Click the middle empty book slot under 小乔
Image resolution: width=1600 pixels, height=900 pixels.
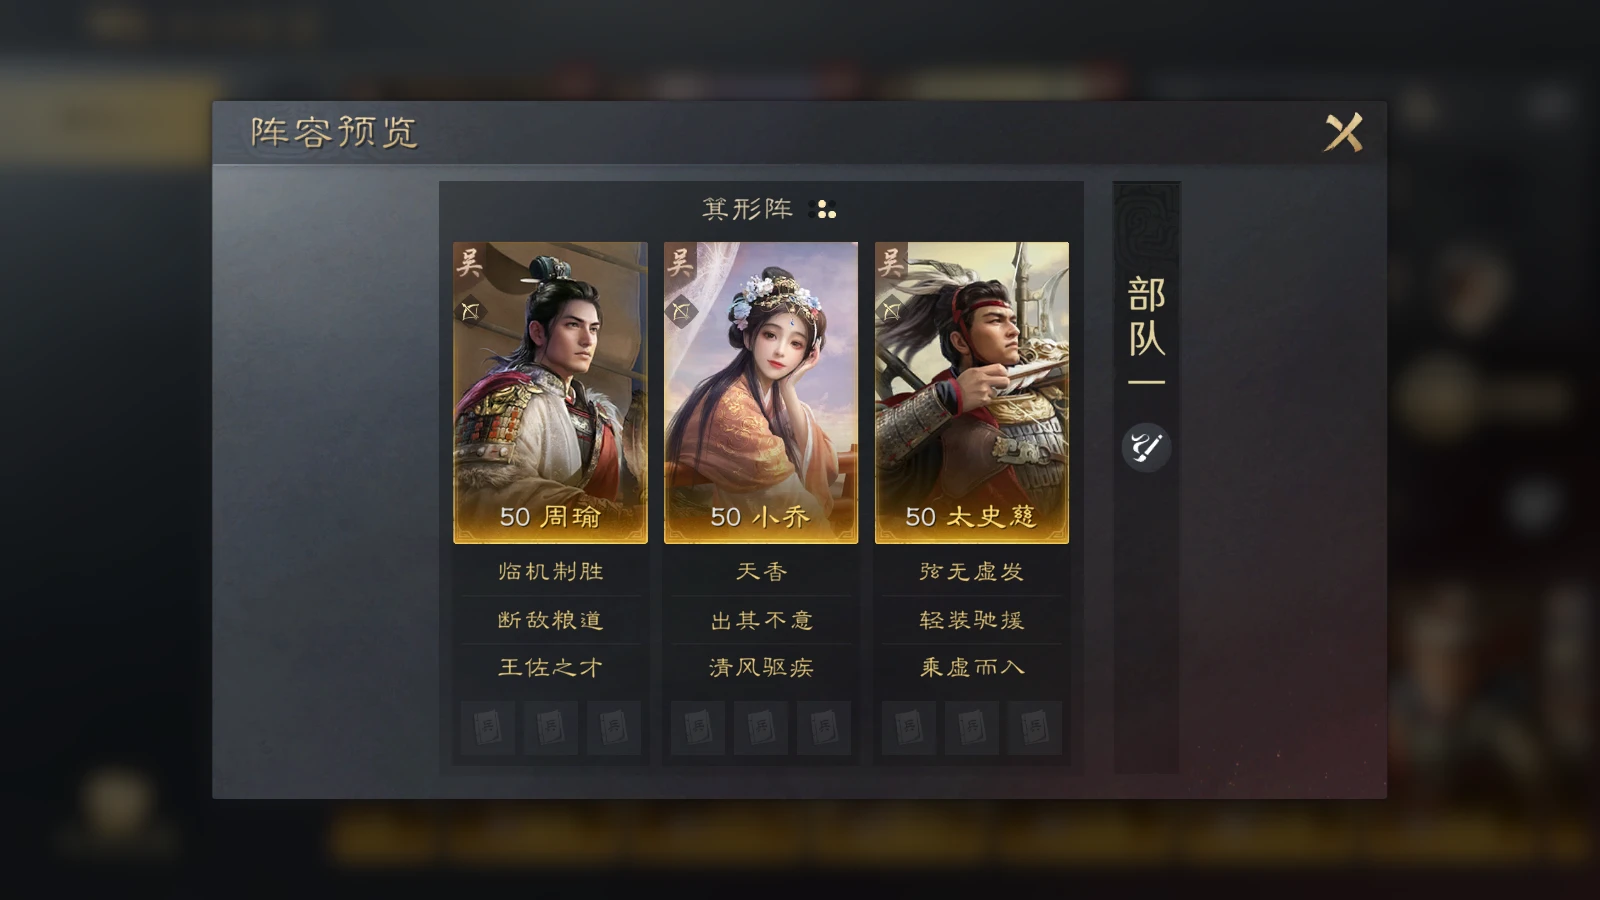[761, 727]
